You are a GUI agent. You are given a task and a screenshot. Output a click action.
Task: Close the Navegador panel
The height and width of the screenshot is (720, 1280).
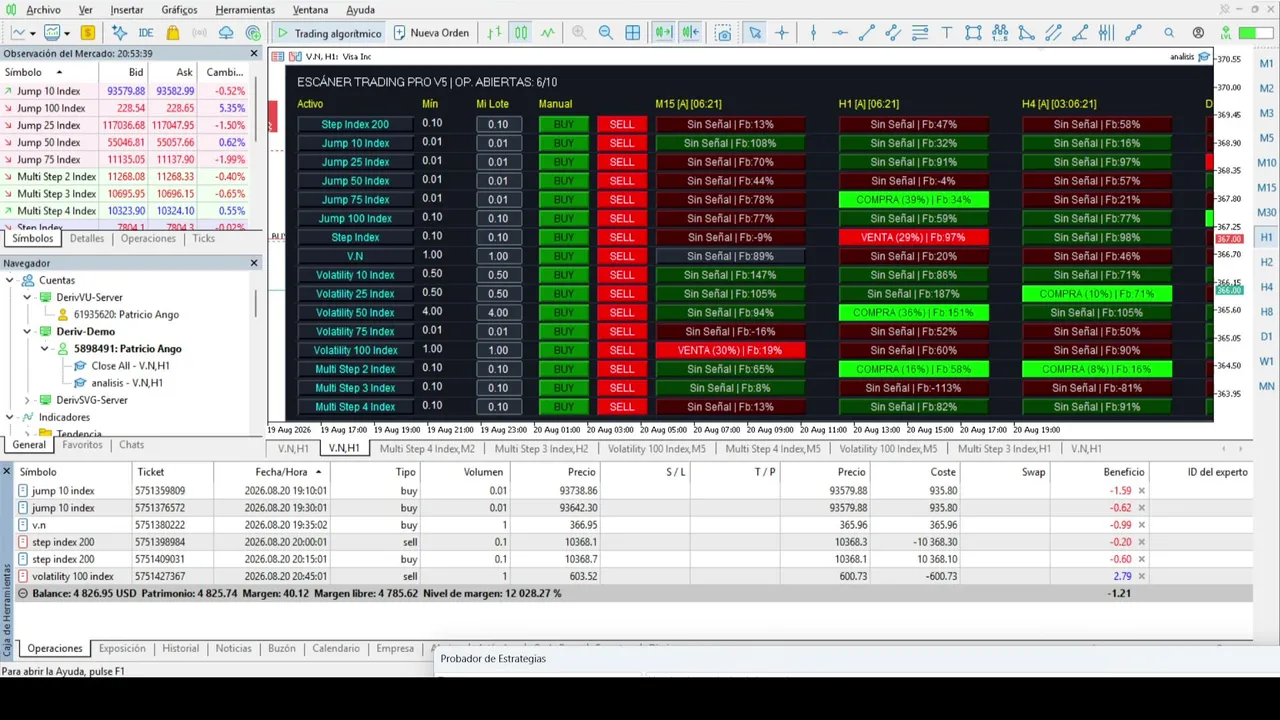pyautogui.click(x=254, y=263)
